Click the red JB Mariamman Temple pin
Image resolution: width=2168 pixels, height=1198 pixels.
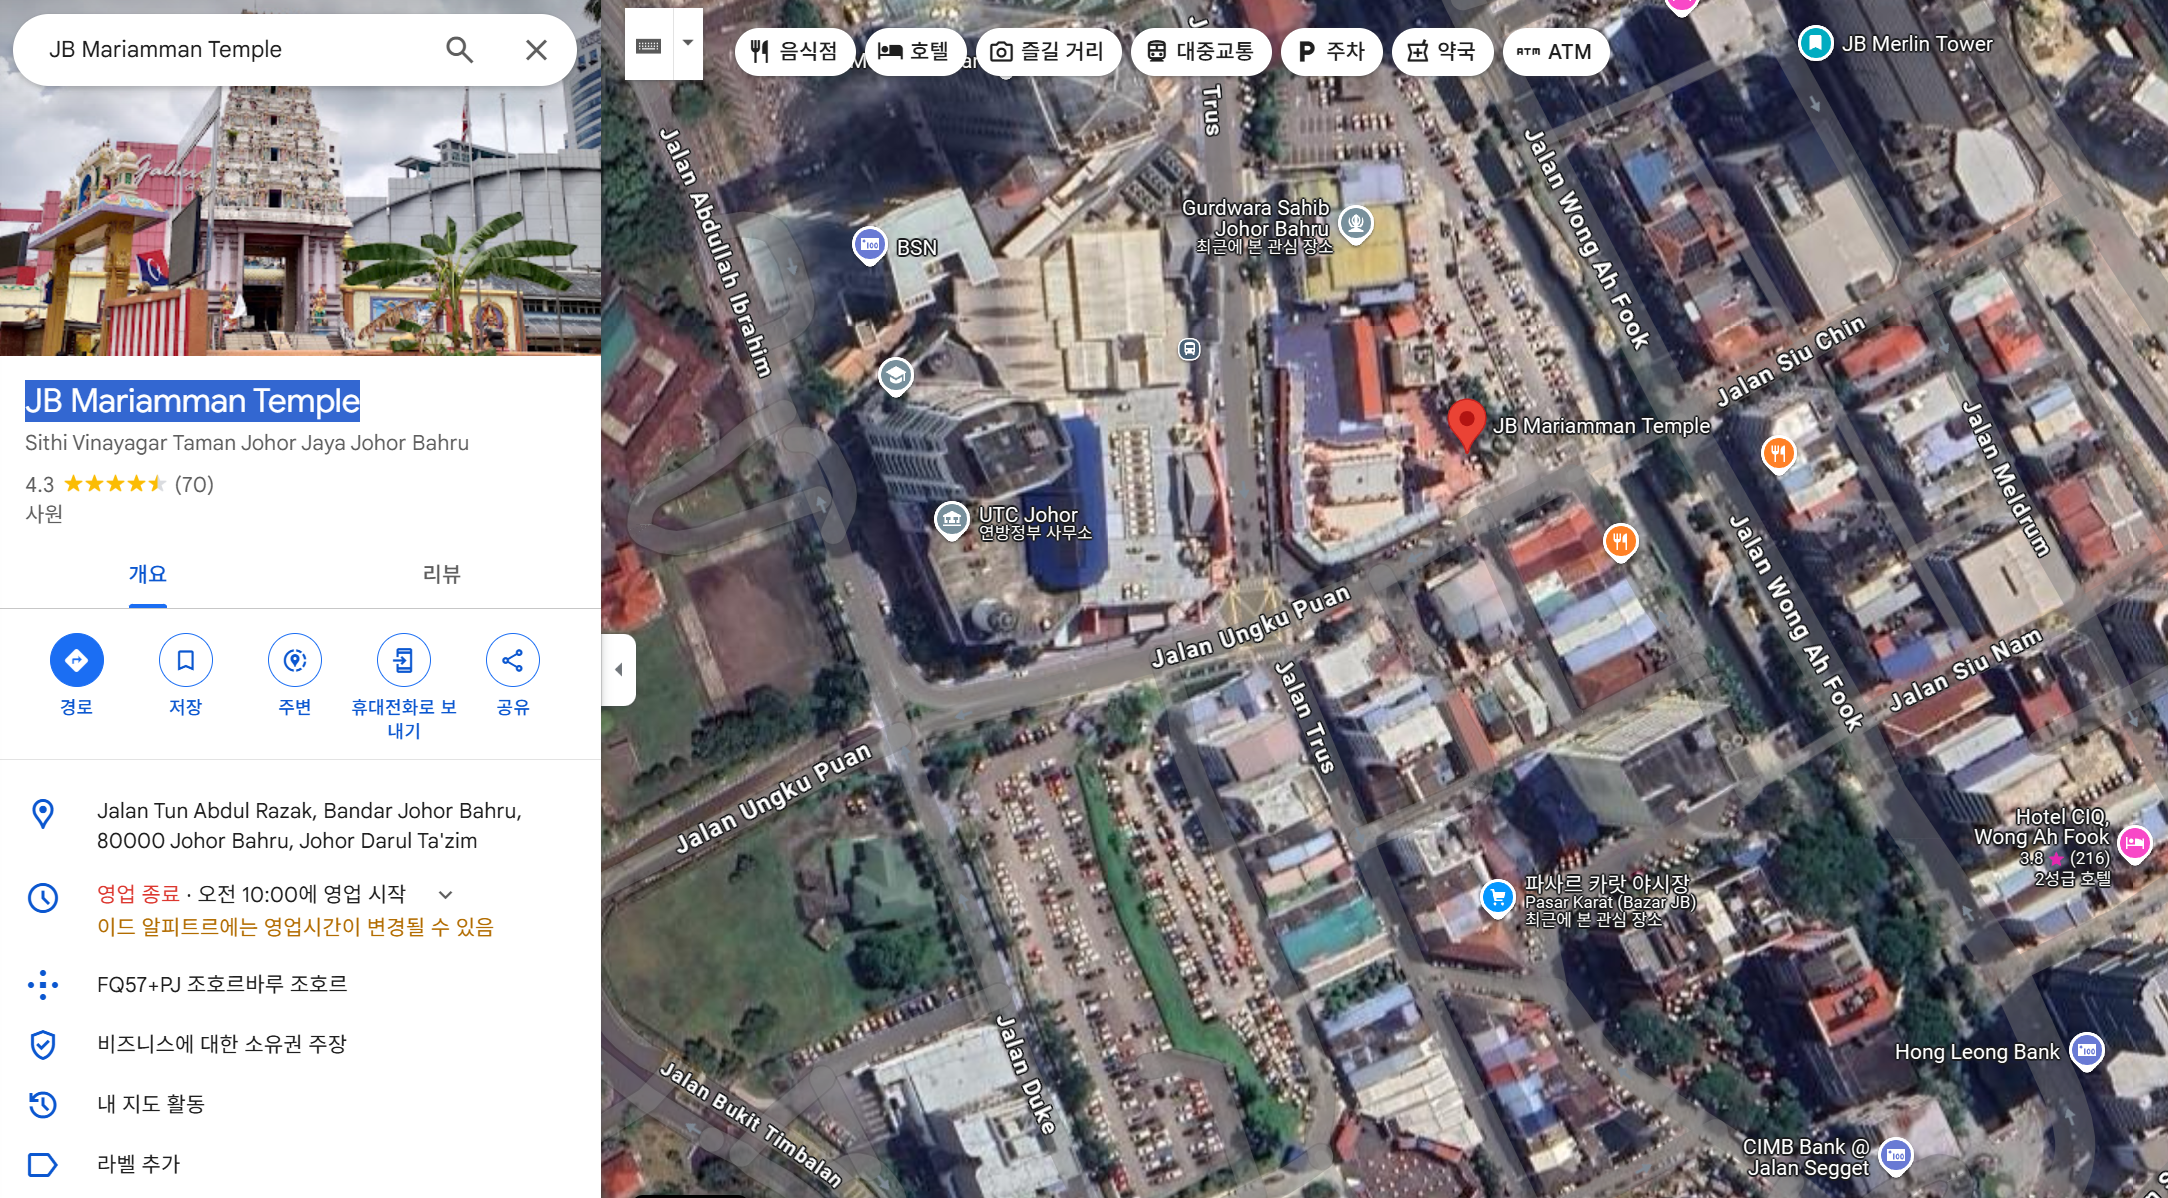pos(1466,422)
